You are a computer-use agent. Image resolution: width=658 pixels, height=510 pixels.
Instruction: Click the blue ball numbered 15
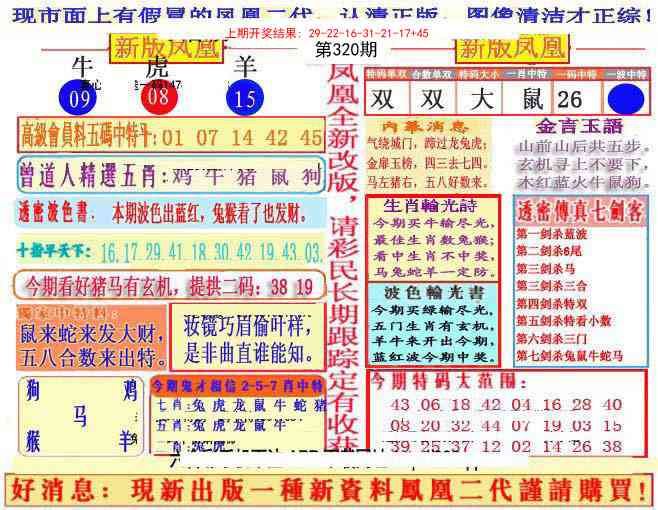(244, 98)
